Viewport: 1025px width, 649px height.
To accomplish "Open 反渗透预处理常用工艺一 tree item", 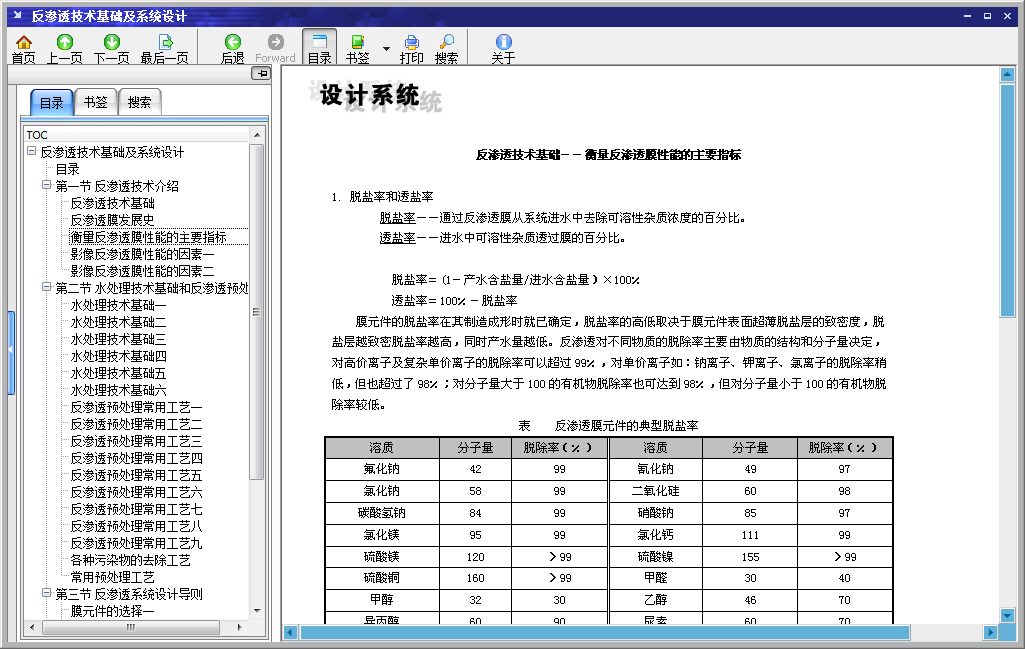I will [137, 407].
